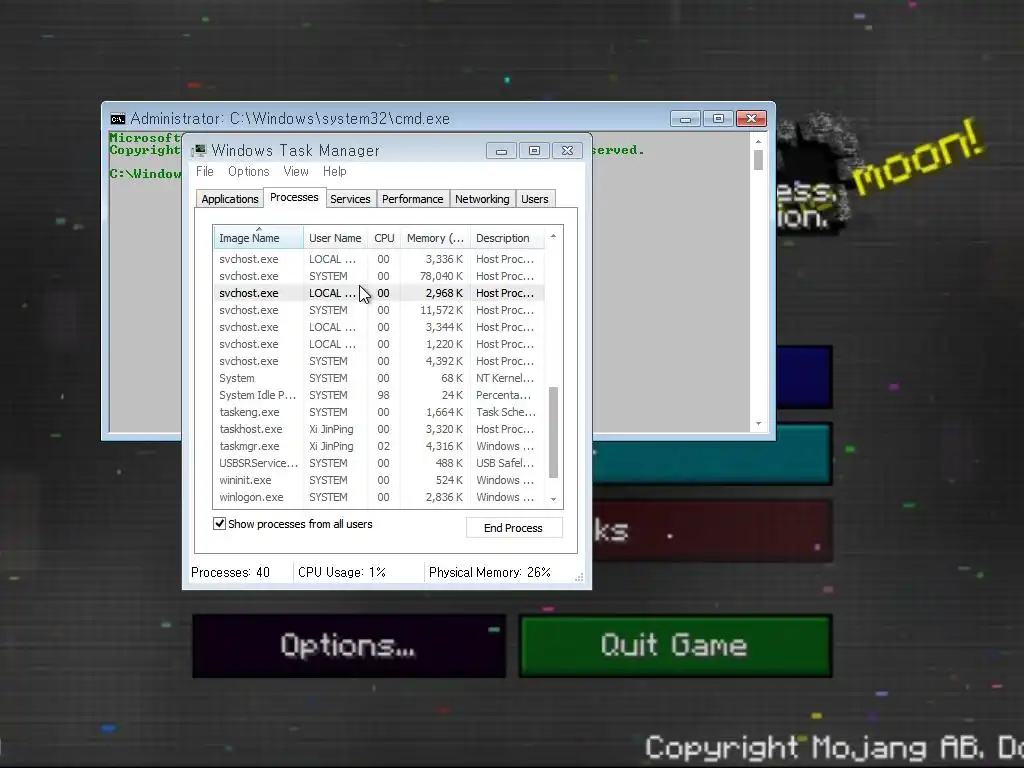Select svchost.exe row using 3,344 K memory

(x=379, y=327)
